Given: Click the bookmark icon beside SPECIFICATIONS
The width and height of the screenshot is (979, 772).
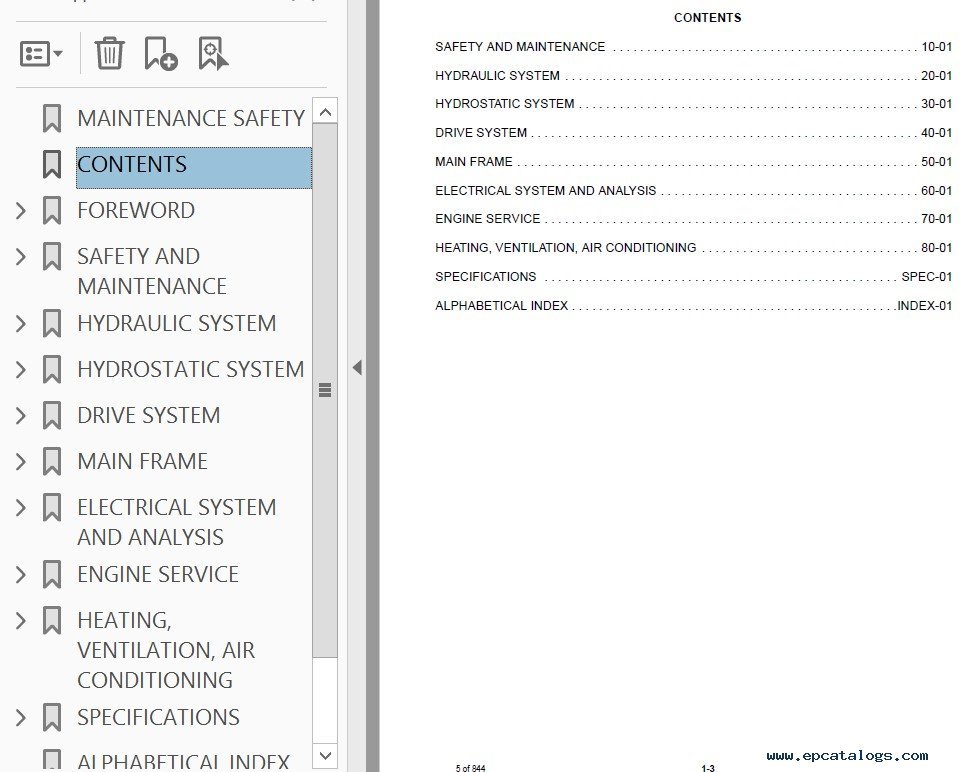Looking at the screenshot, I should coord(52,717).
